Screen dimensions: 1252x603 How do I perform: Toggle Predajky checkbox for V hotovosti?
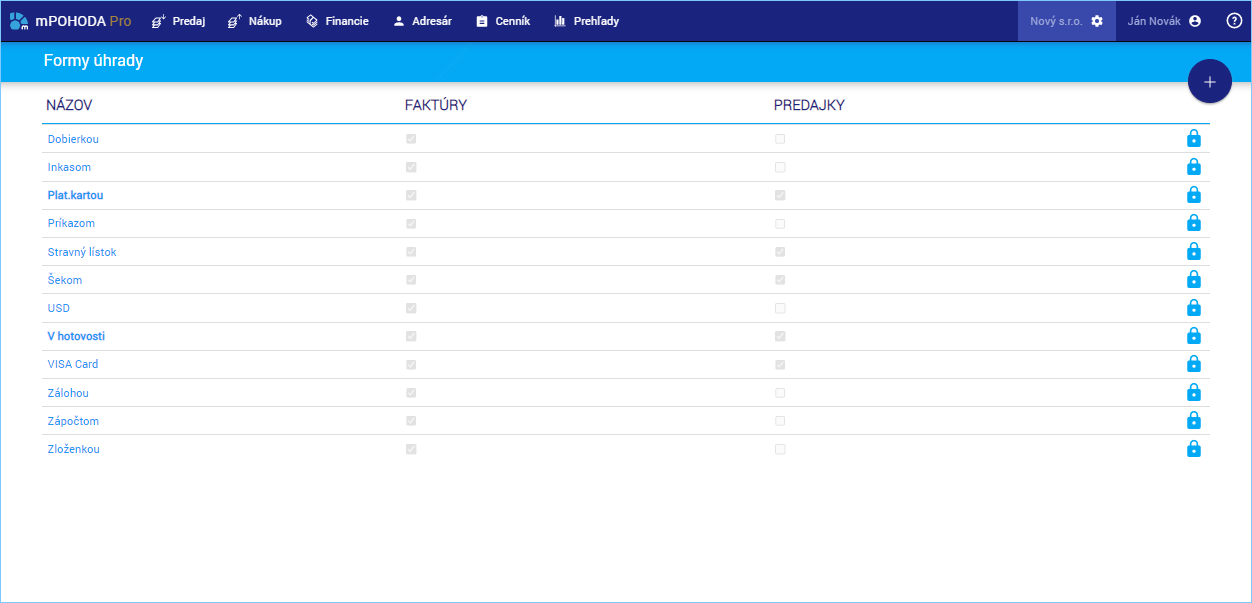(x=780, y=336)
